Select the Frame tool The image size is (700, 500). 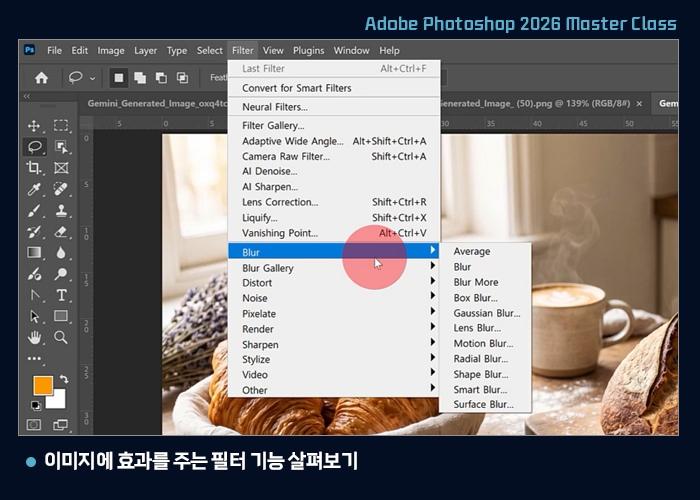tap(61, 168)
